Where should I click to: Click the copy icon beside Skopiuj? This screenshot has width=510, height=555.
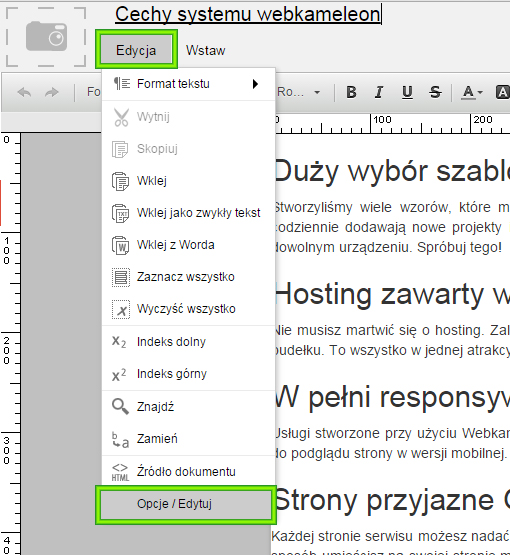pos(120,149)
